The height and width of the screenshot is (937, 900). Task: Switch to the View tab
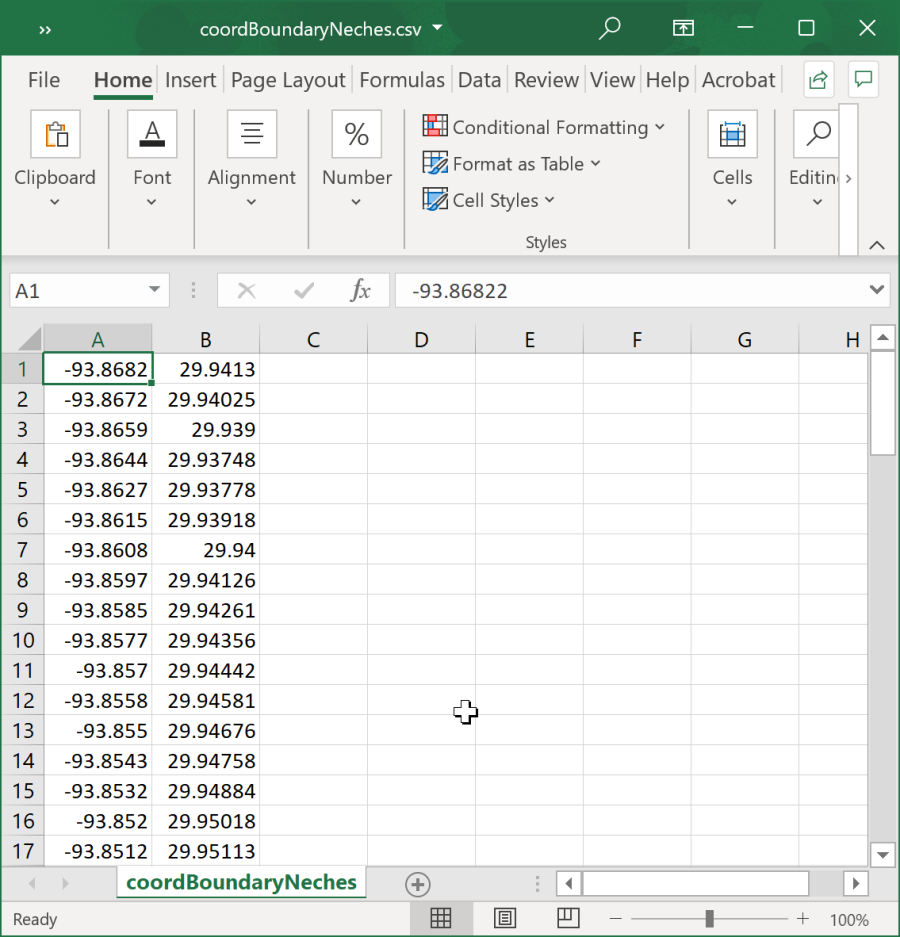click(x=613, y=80)
